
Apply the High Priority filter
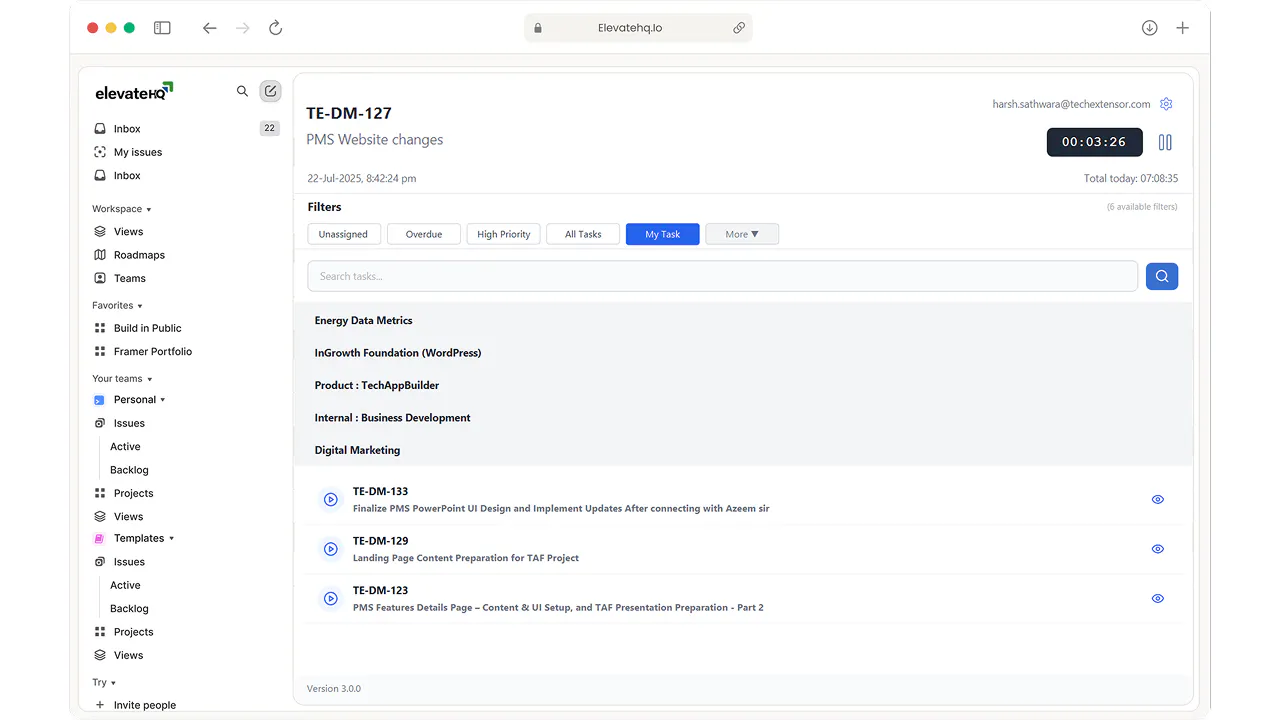(x=504, y=234)
